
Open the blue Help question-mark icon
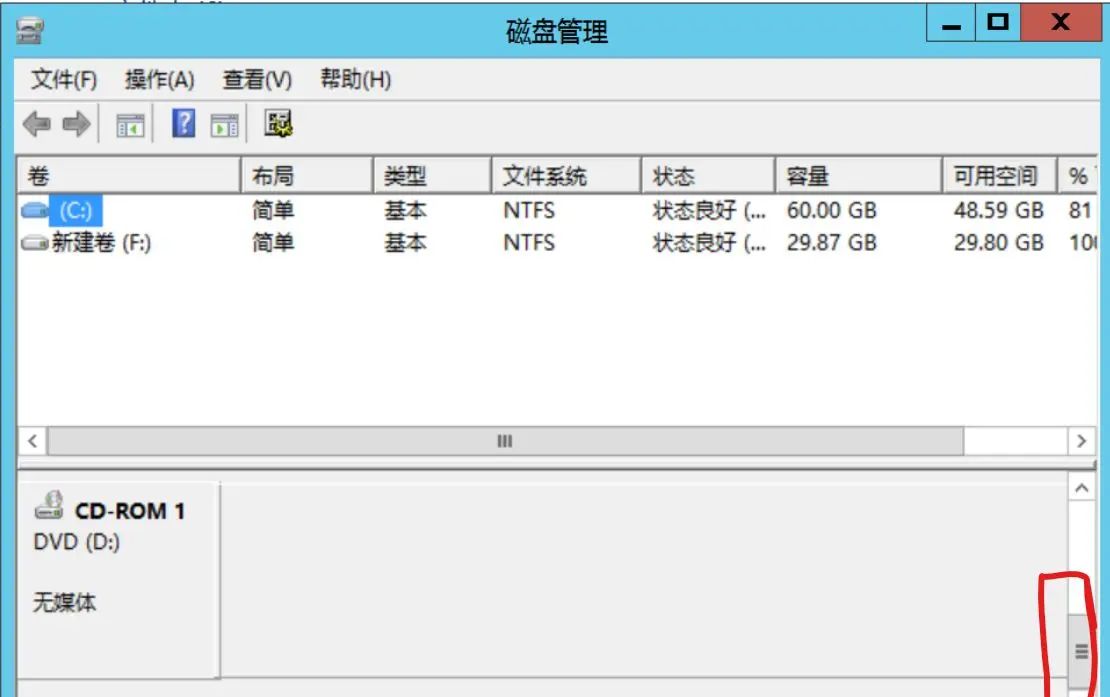point(183,123)
